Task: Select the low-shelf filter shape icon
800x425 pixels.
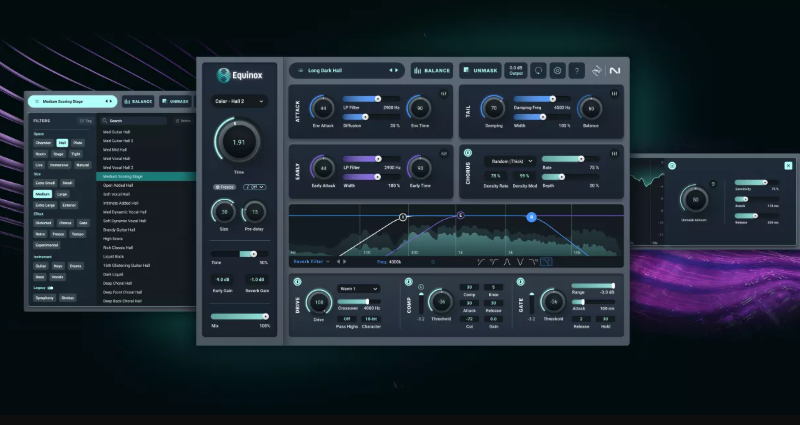Action: point(494,262)
